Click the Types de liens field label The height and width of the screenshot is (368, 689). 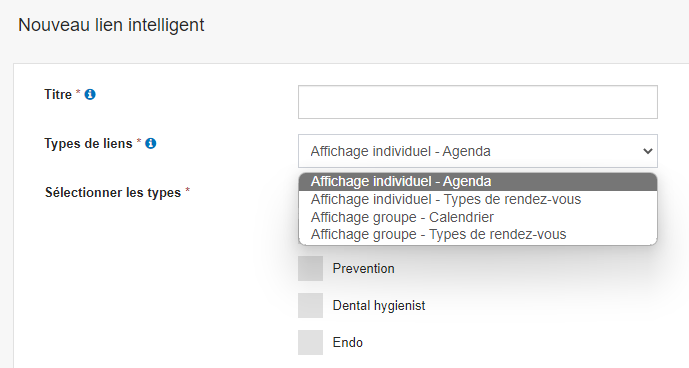click(x=88, y=144)
